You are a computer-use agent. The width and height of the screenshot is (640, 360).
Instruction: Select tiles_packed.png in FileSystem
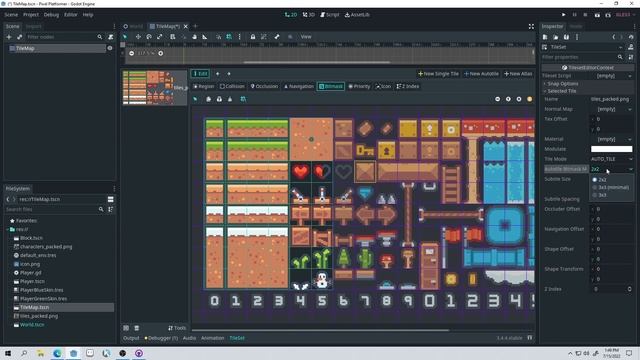(x=39, y=316)
